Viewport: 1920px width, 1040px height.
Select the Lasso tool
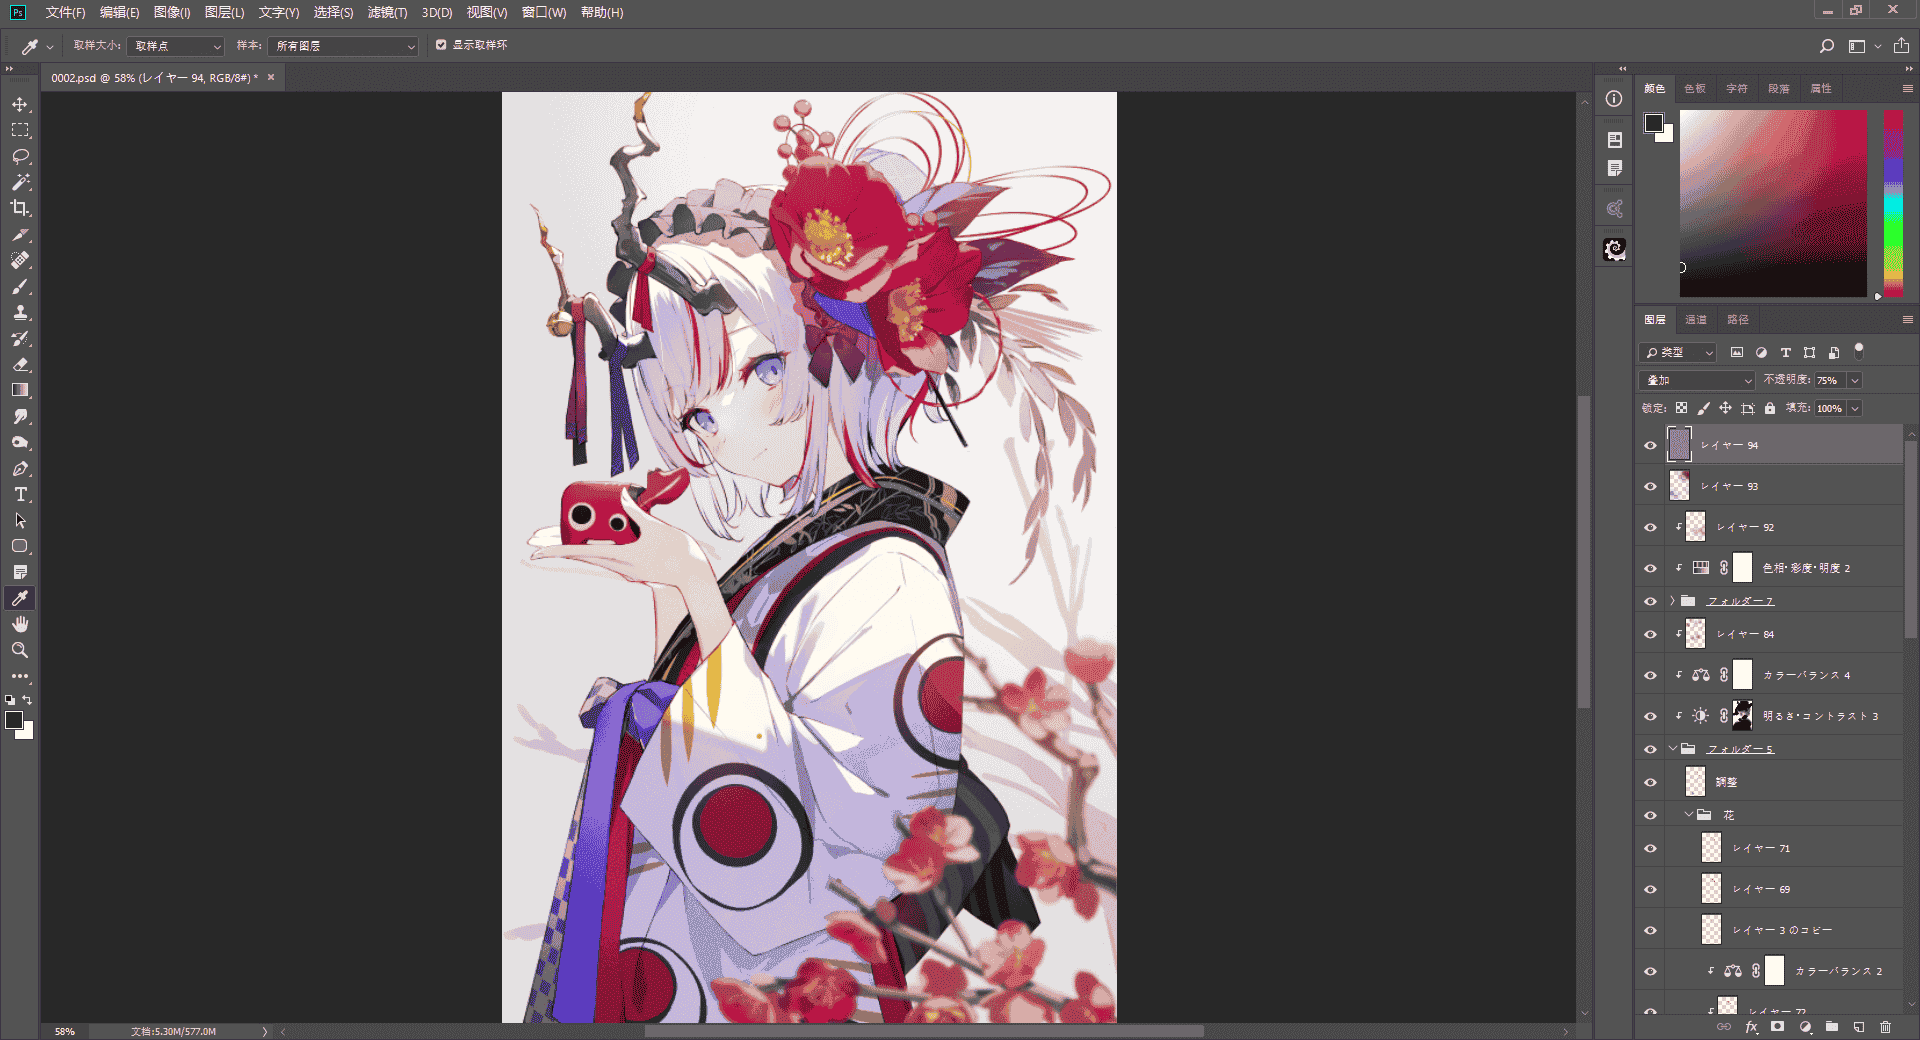[x=20, y=156]
